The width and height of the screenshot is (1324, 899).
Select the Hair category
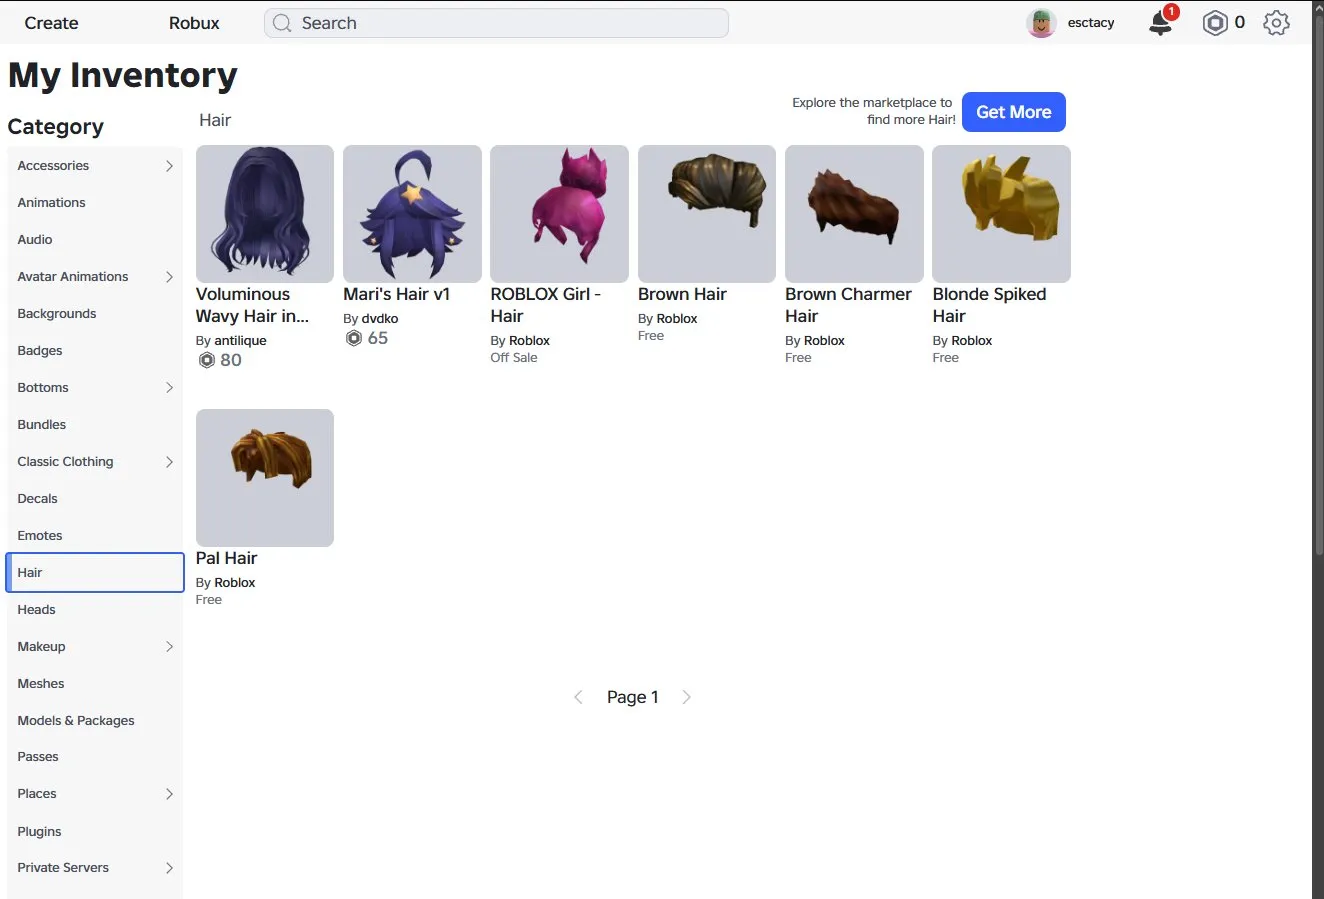tap(95, 573)
